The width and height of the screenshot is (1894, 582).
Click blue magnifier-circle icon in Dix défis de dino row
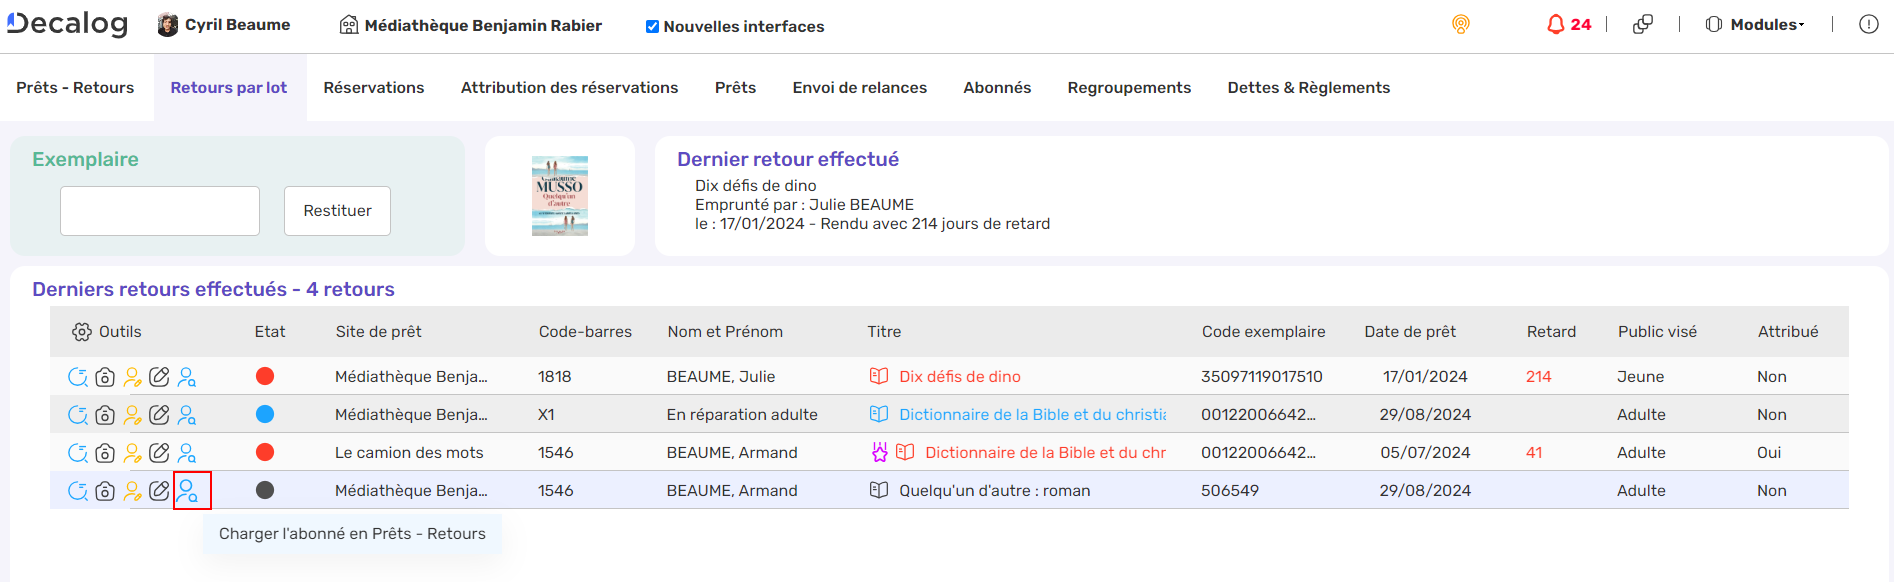(77, 377)
